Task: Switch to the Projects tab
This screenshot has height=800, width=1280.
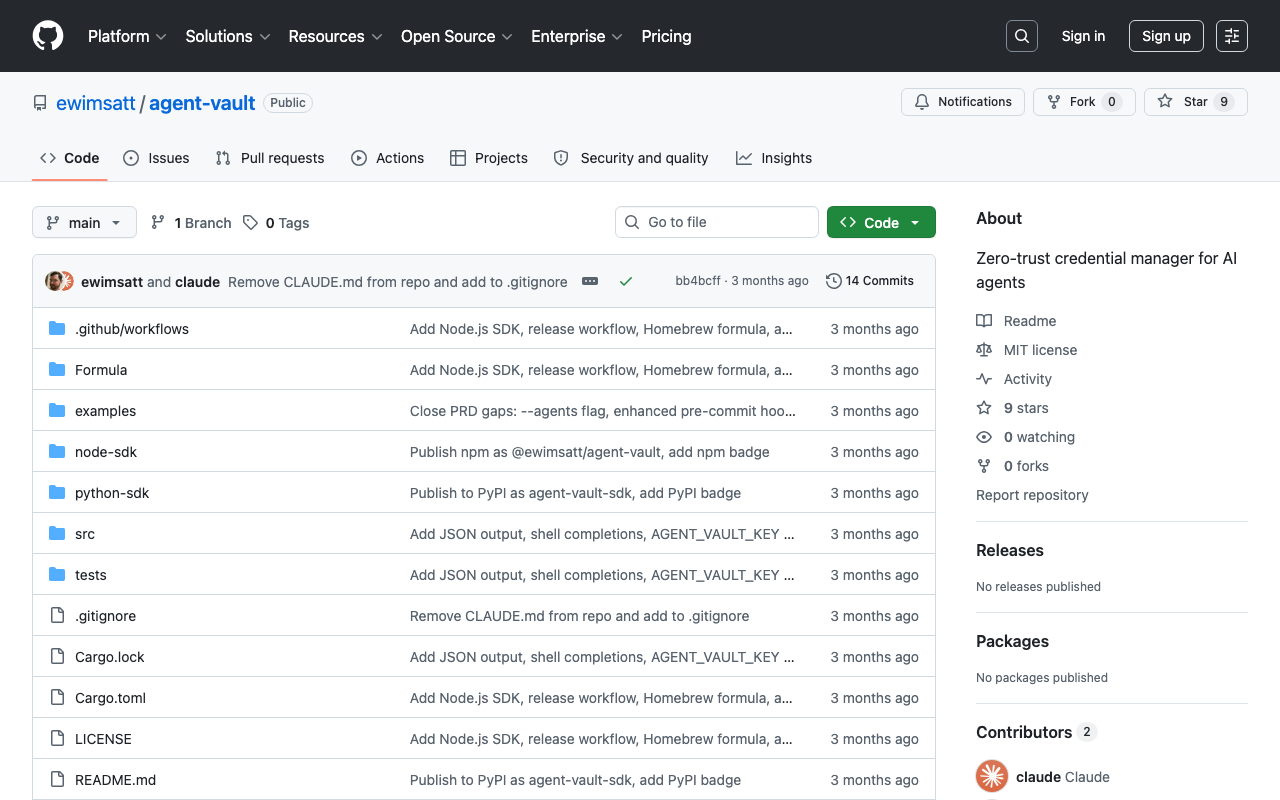Action: click(x=489, y=158)
